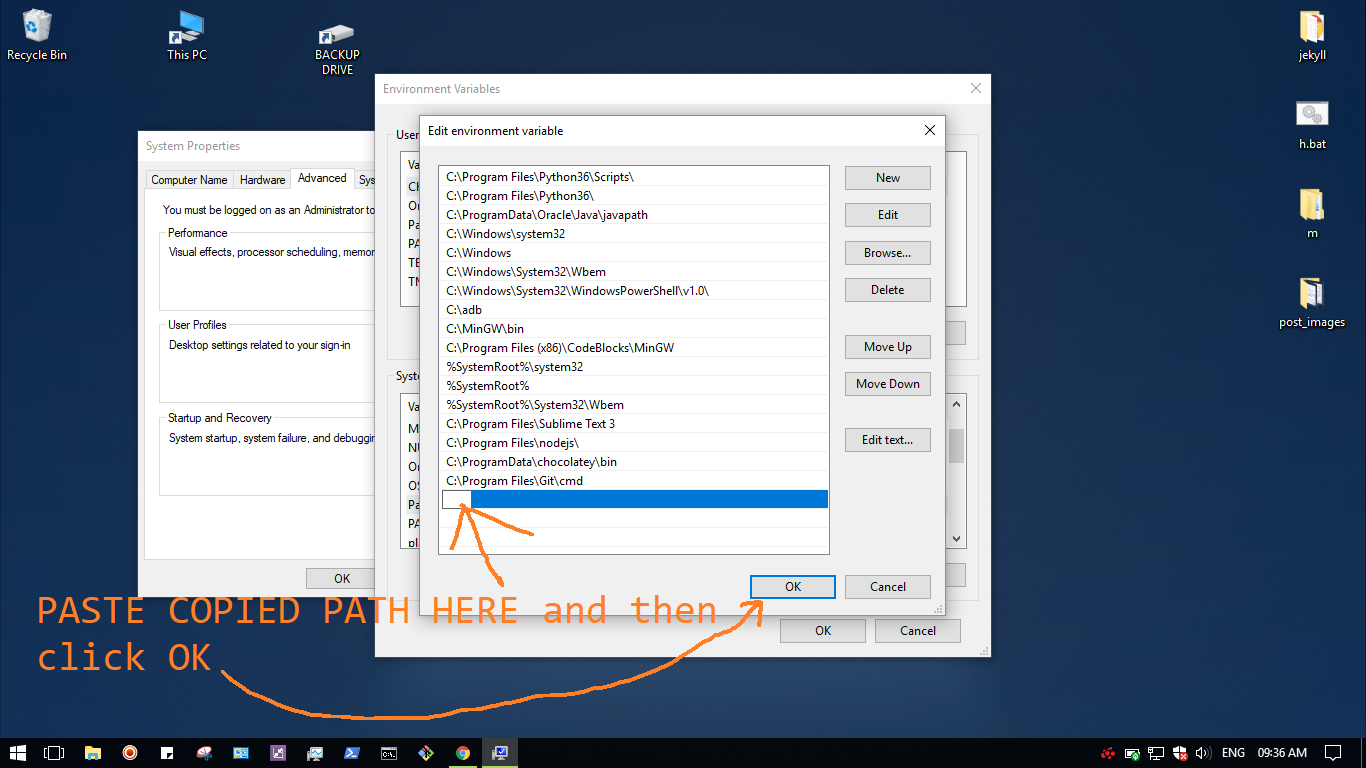Select the This PC desktop icon
The image size is (1366, 768).
pyautogui.click(x=187, y=35)
